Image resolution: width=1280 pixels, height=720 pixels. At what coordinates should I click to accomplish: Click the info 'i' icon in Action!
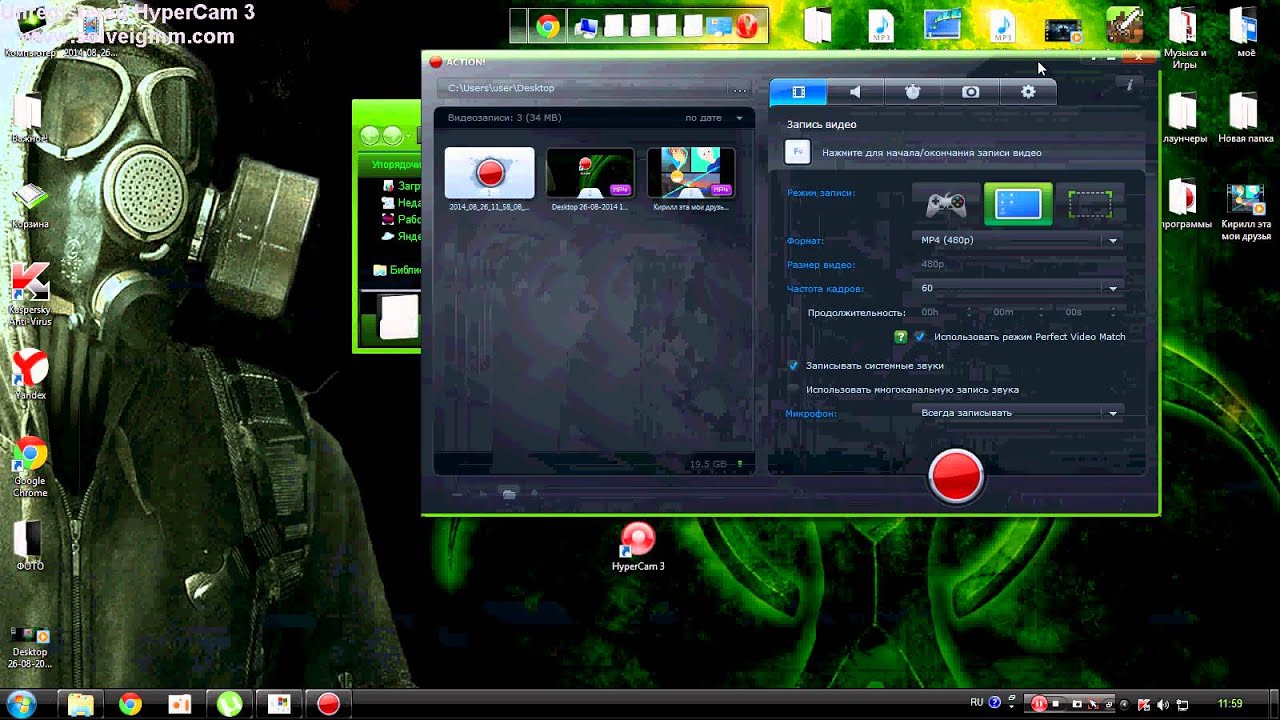pos(1130,86)
